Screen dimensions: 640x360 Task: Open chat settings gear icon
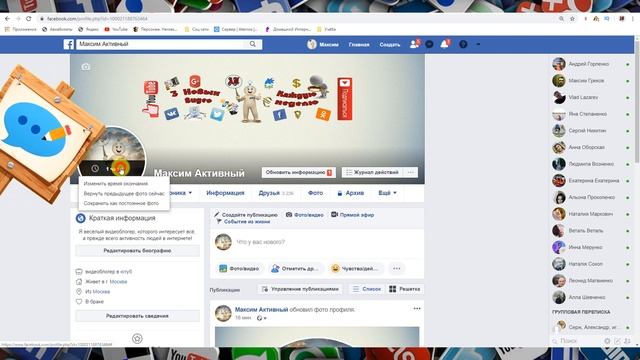[607, 341]
